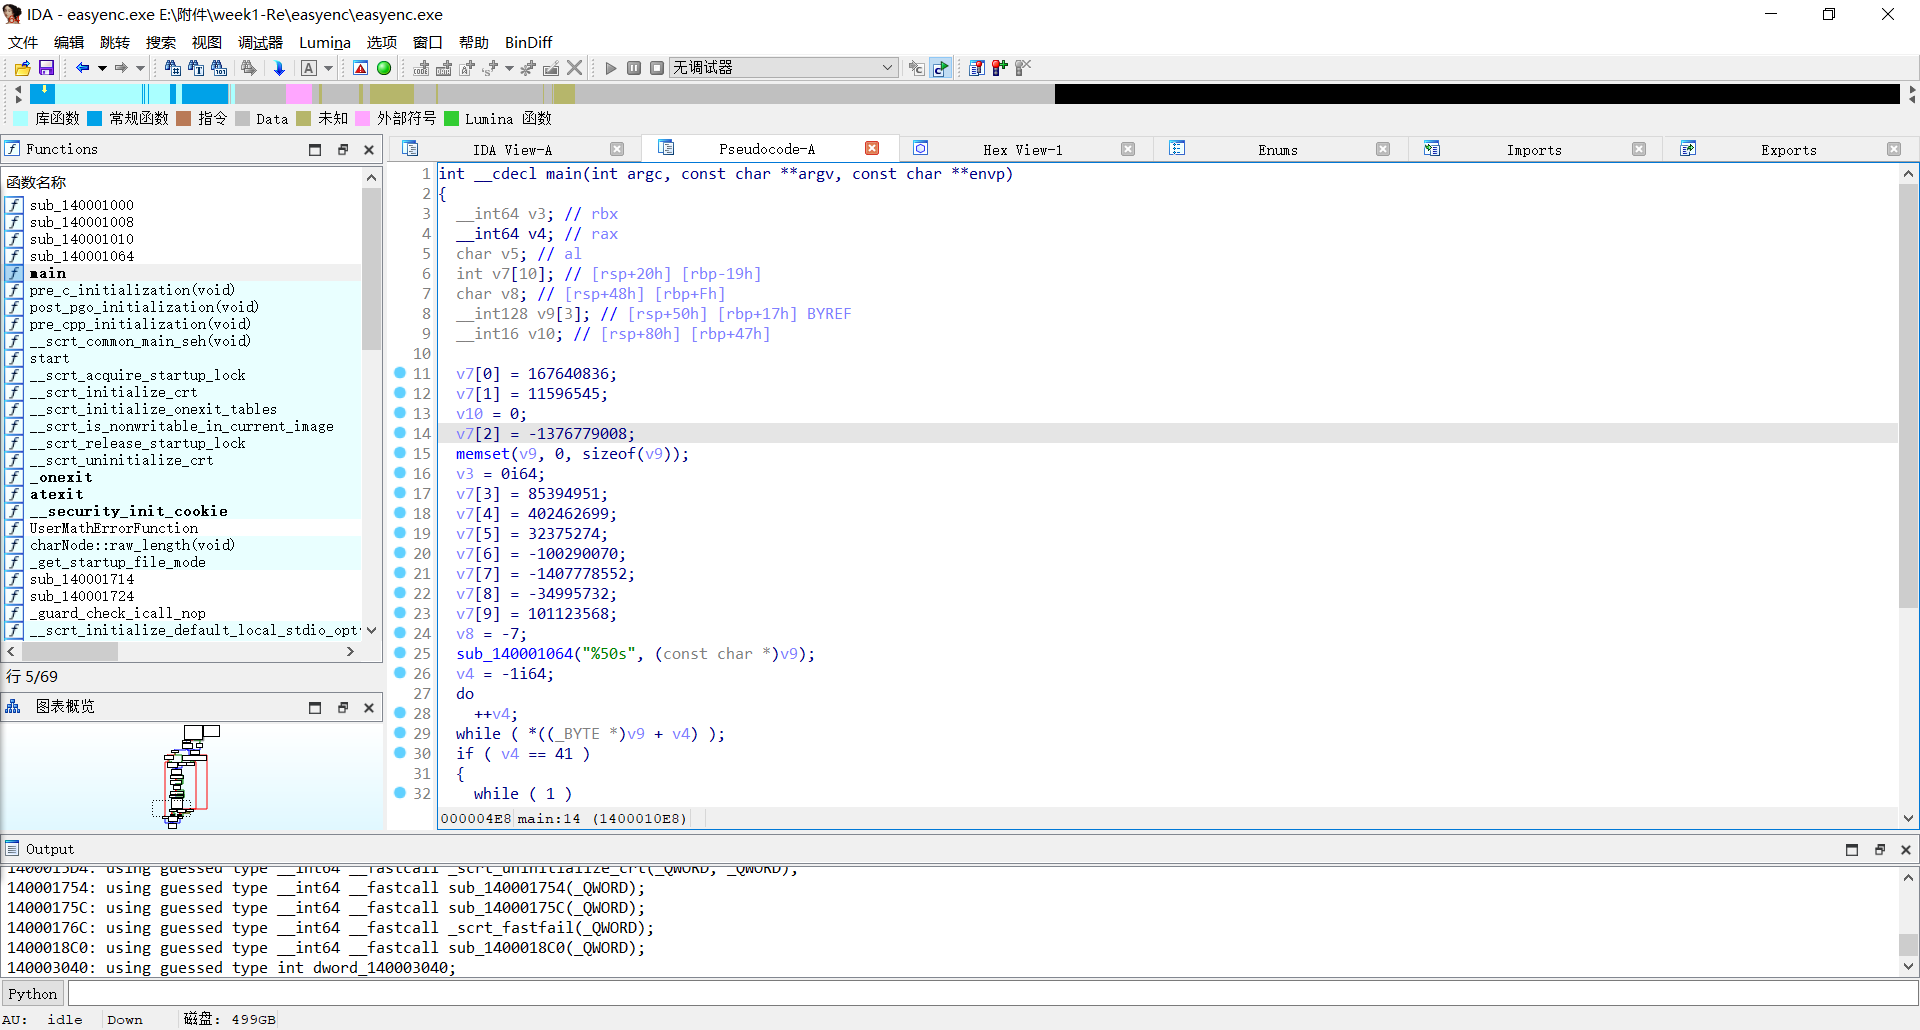The height and width of the screenshot is (1030, 1920).
Task: Open the Lumina menu
Action: click(x=325, y=42)
